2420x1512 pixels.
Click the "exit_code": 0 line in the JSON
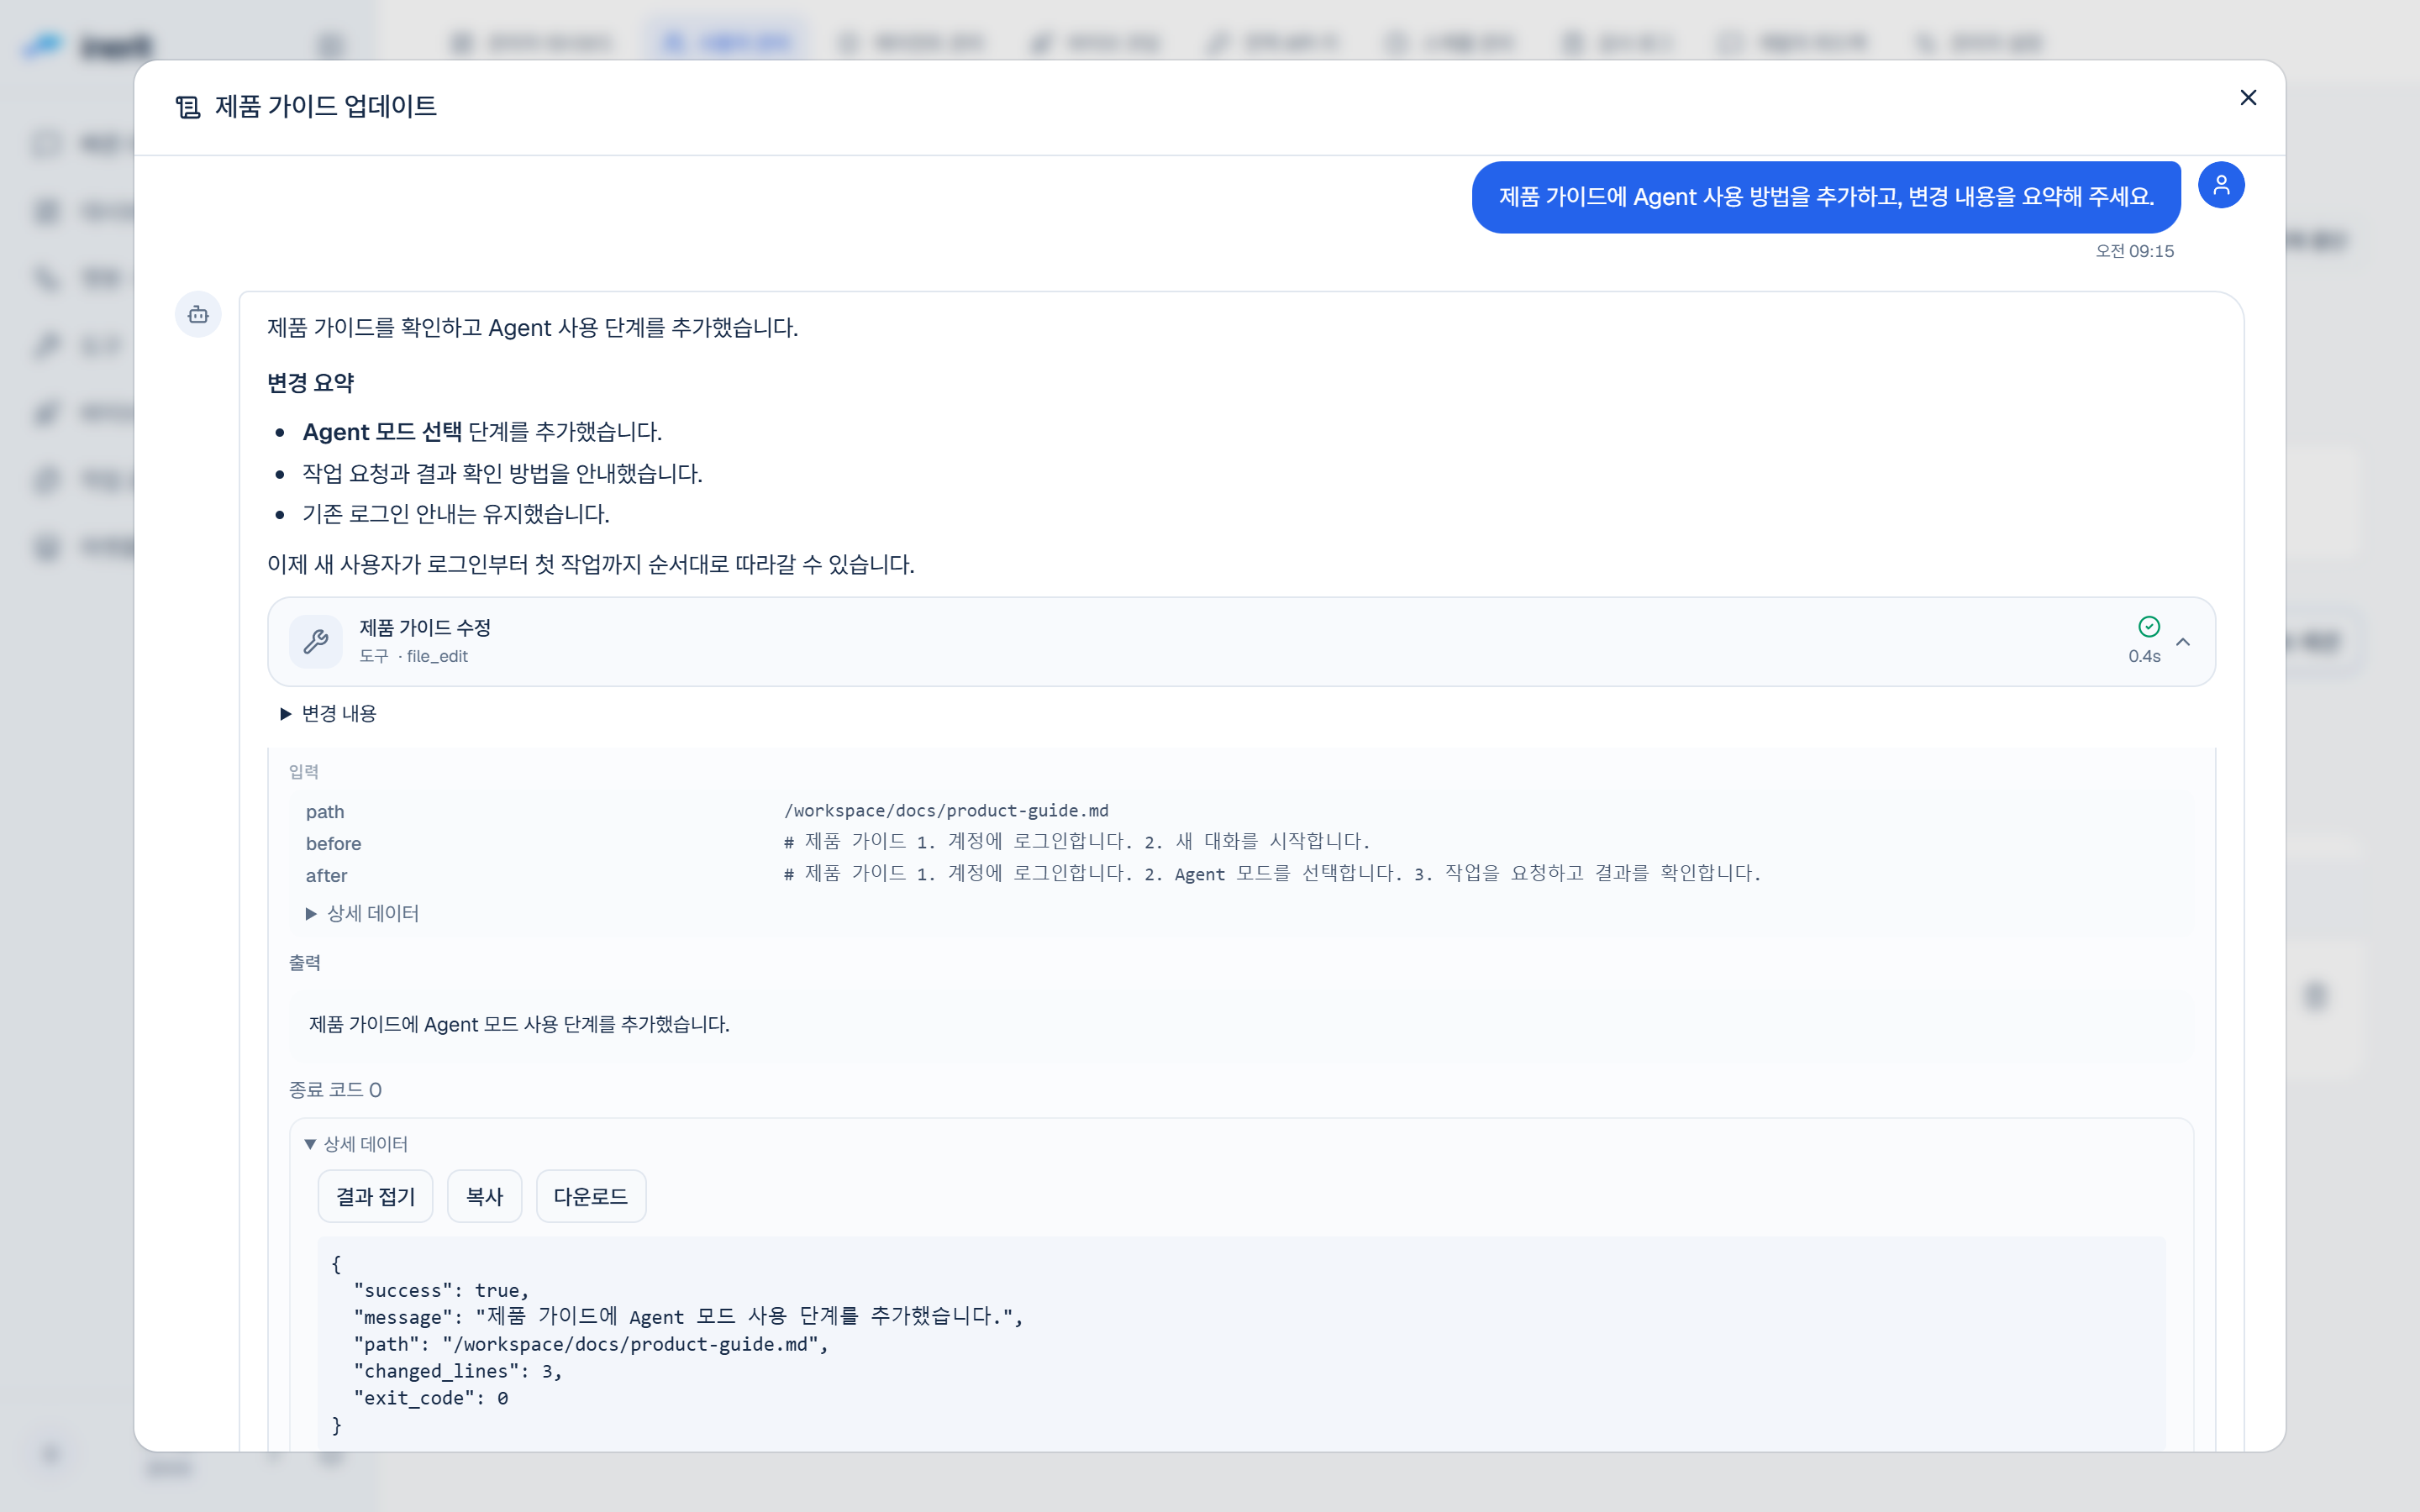[431, 1398]
